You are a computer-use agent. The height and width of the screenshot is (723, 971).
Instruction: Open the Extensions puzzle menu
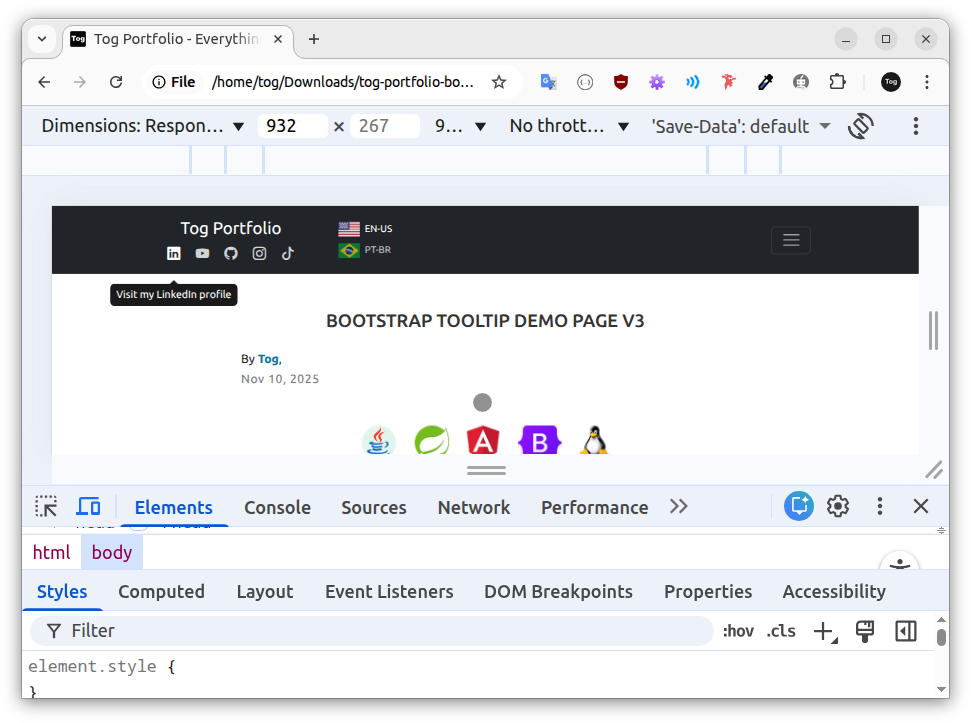point(837,82)
